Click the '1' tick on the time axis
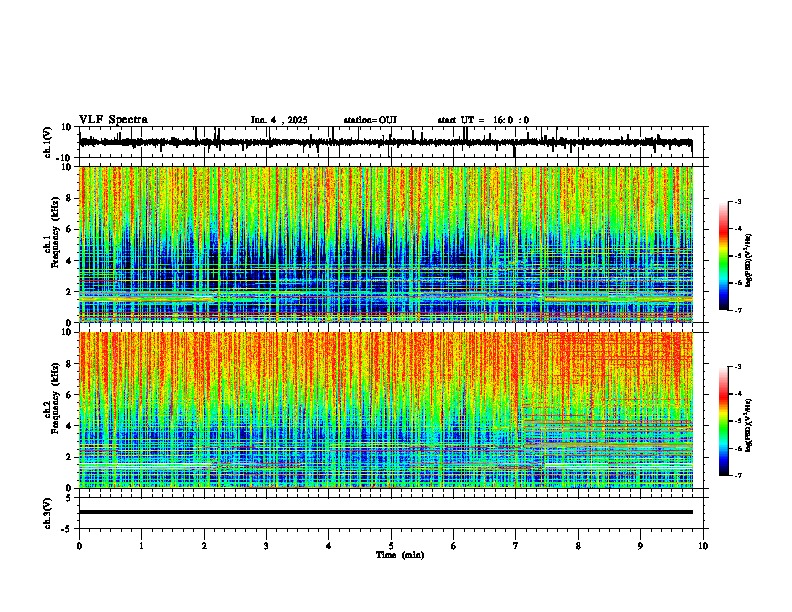Viewport: 792px width, 612px height. click(x=141, y=546)
